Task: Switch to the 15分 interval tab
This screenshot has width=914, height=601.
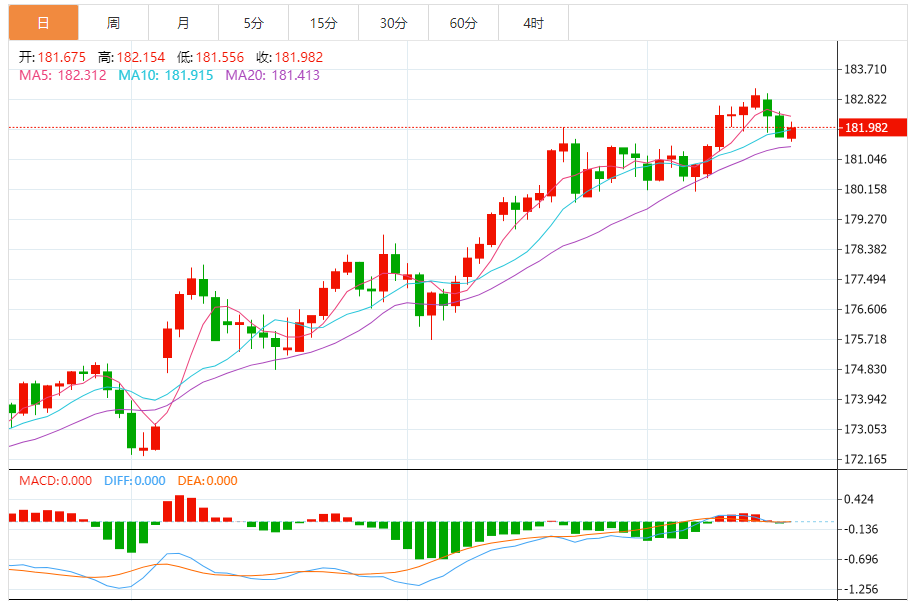Action: [x=323, y=22]
